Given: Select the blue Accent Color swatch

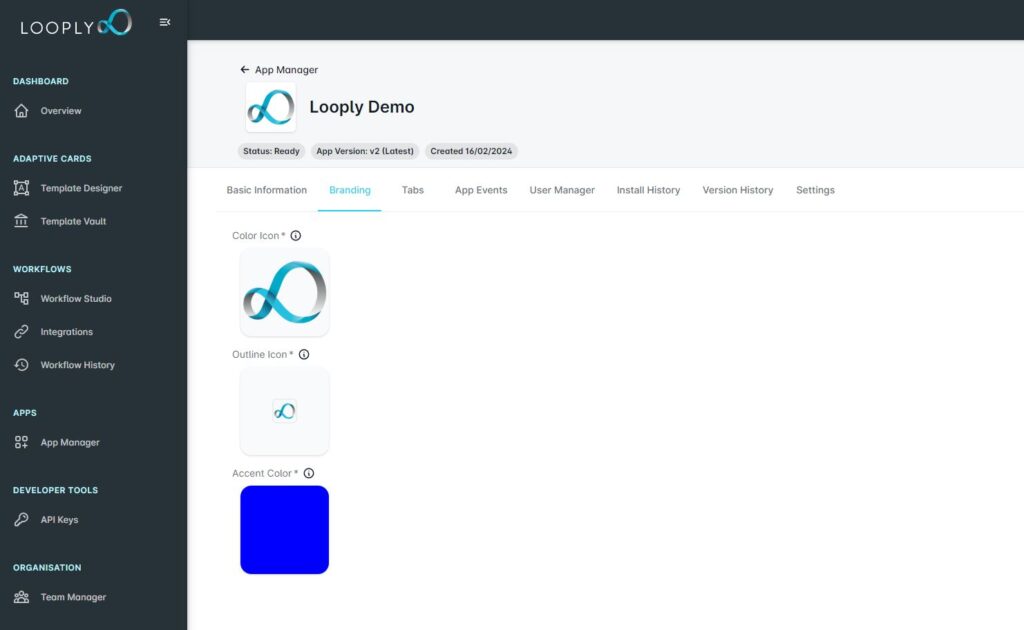Looking at the screenshot, I should click(284, 529).
